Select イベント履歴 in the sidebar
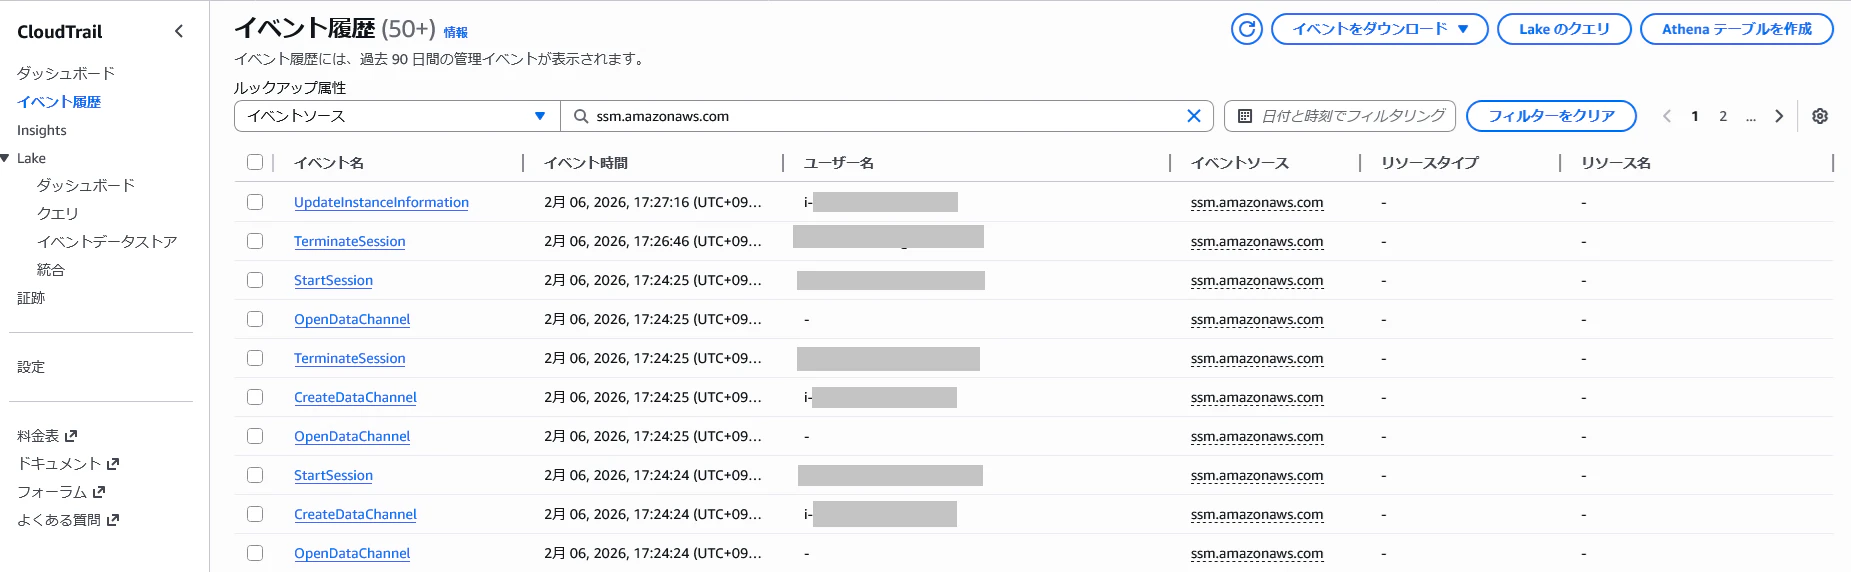 point(59,102)
